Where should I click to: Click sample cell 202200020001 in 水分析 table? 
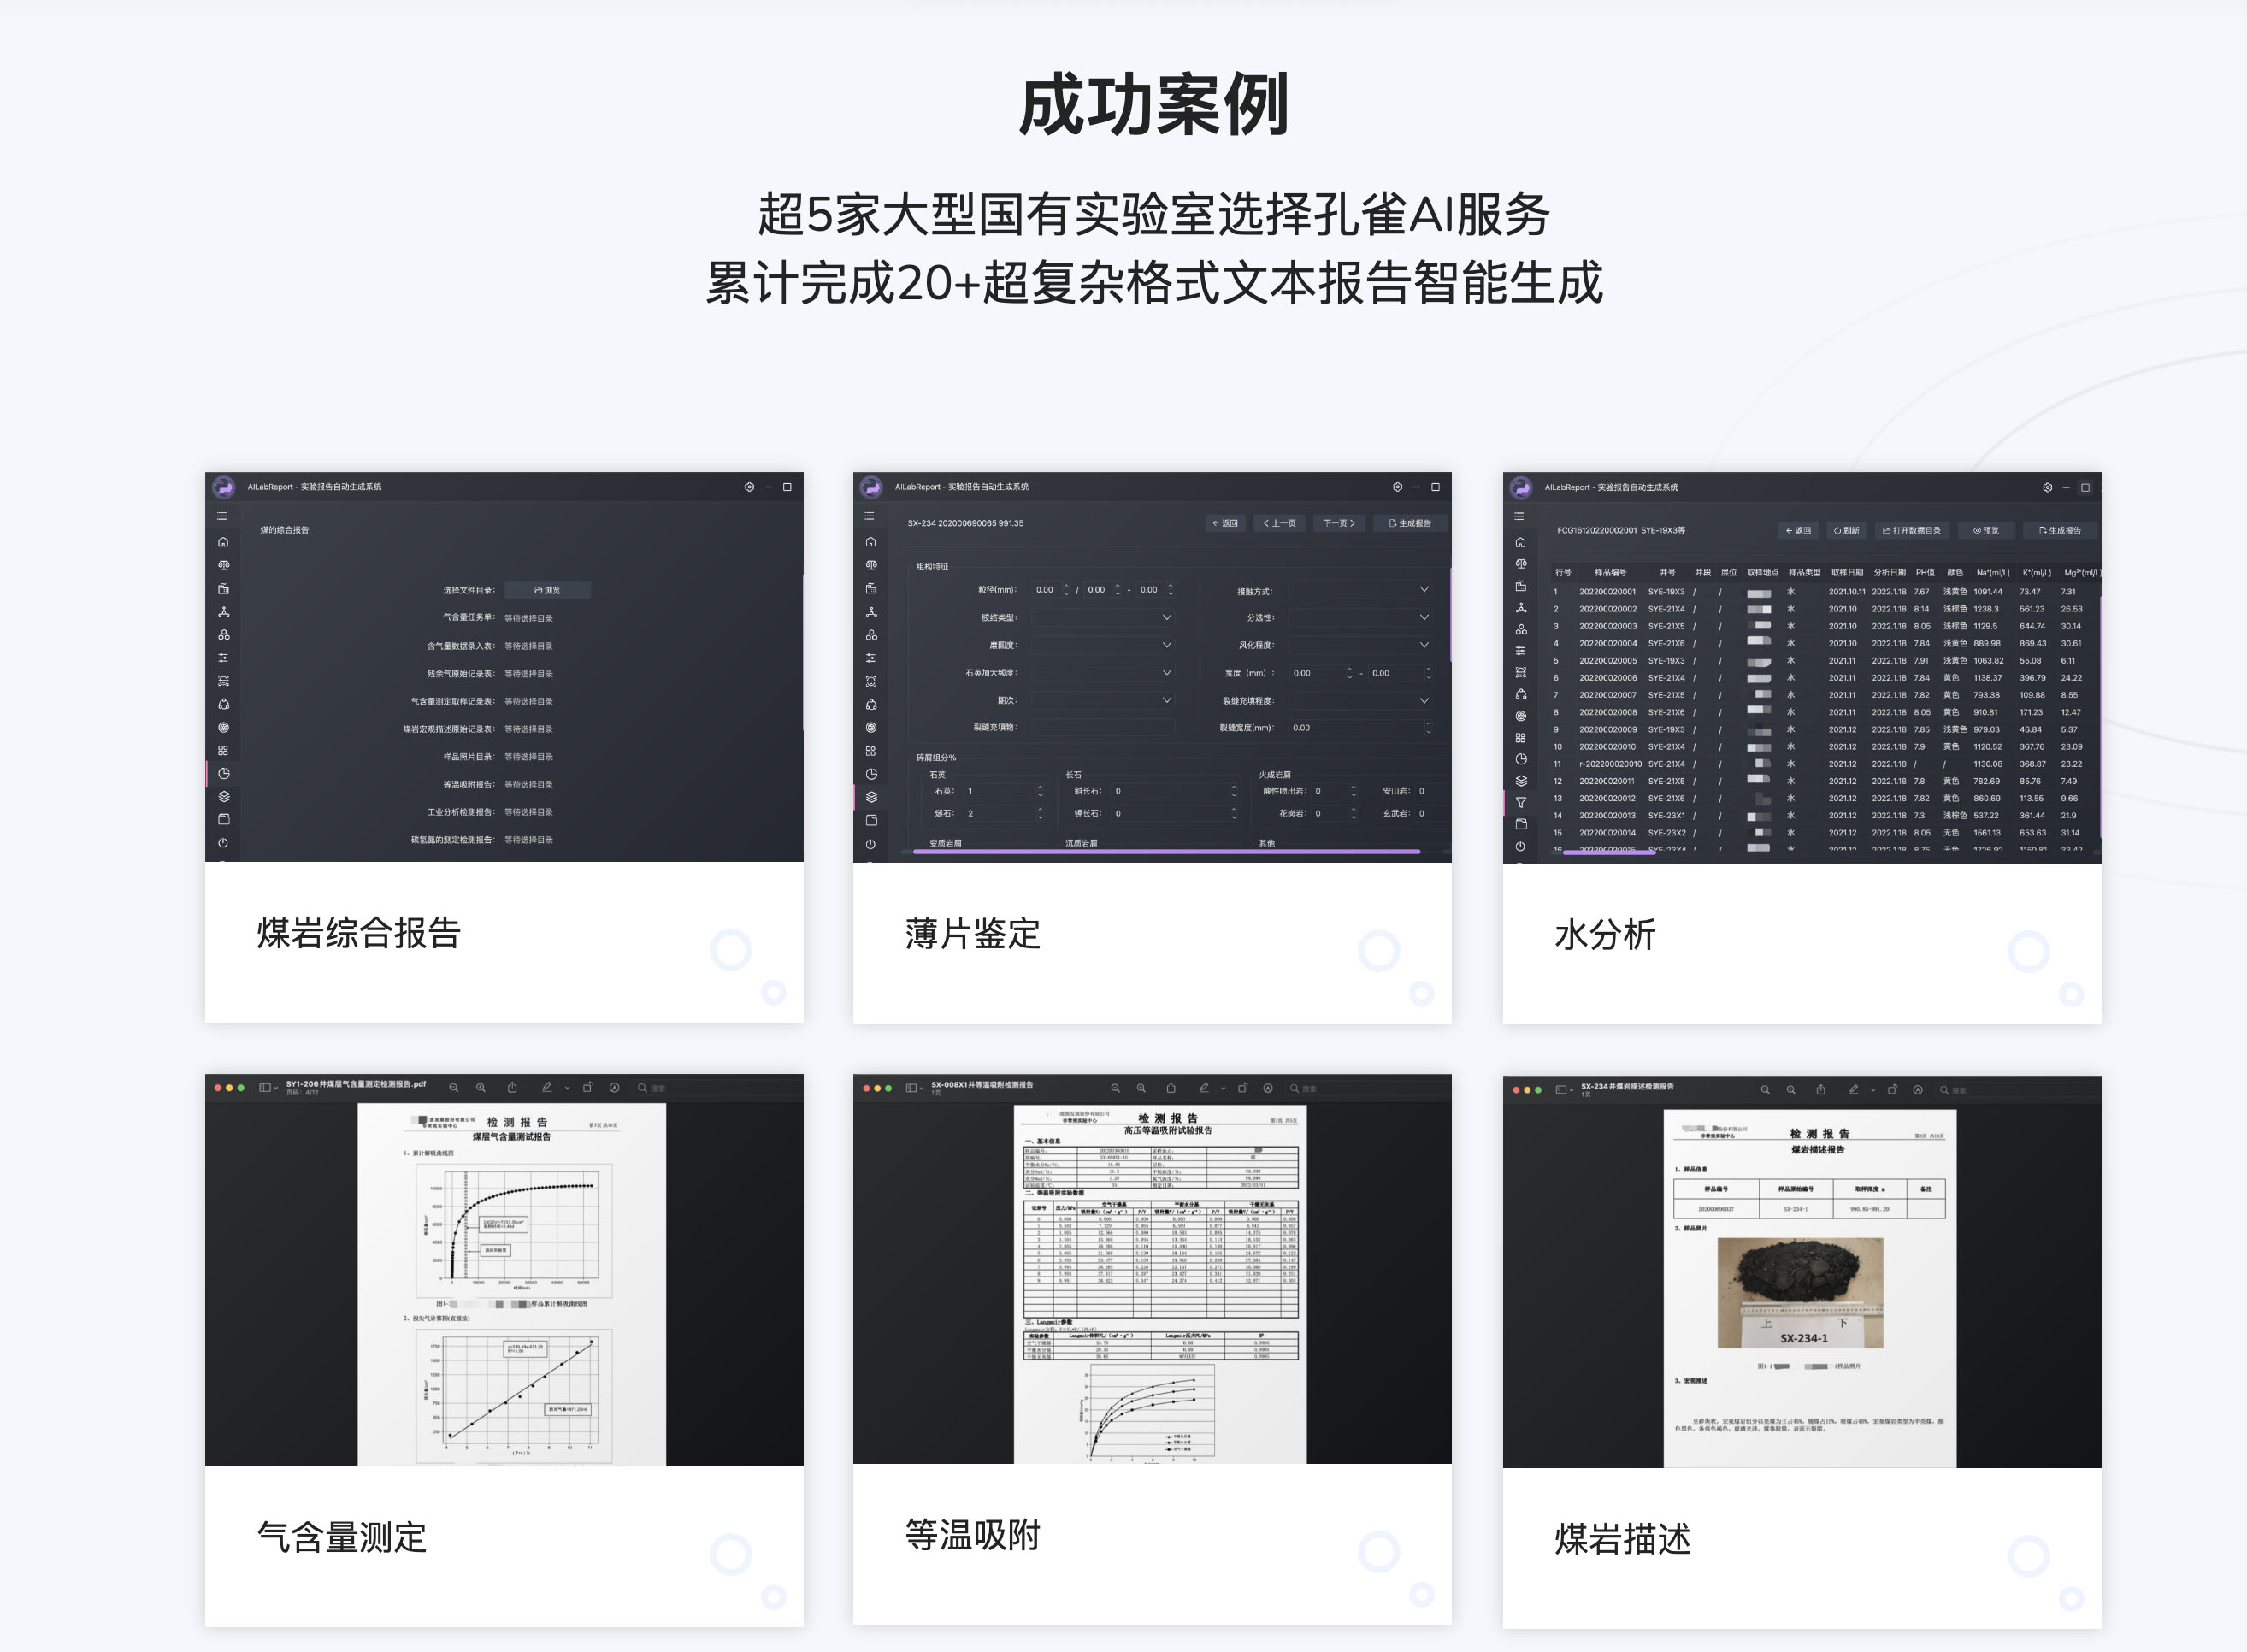coord(1608,592)
